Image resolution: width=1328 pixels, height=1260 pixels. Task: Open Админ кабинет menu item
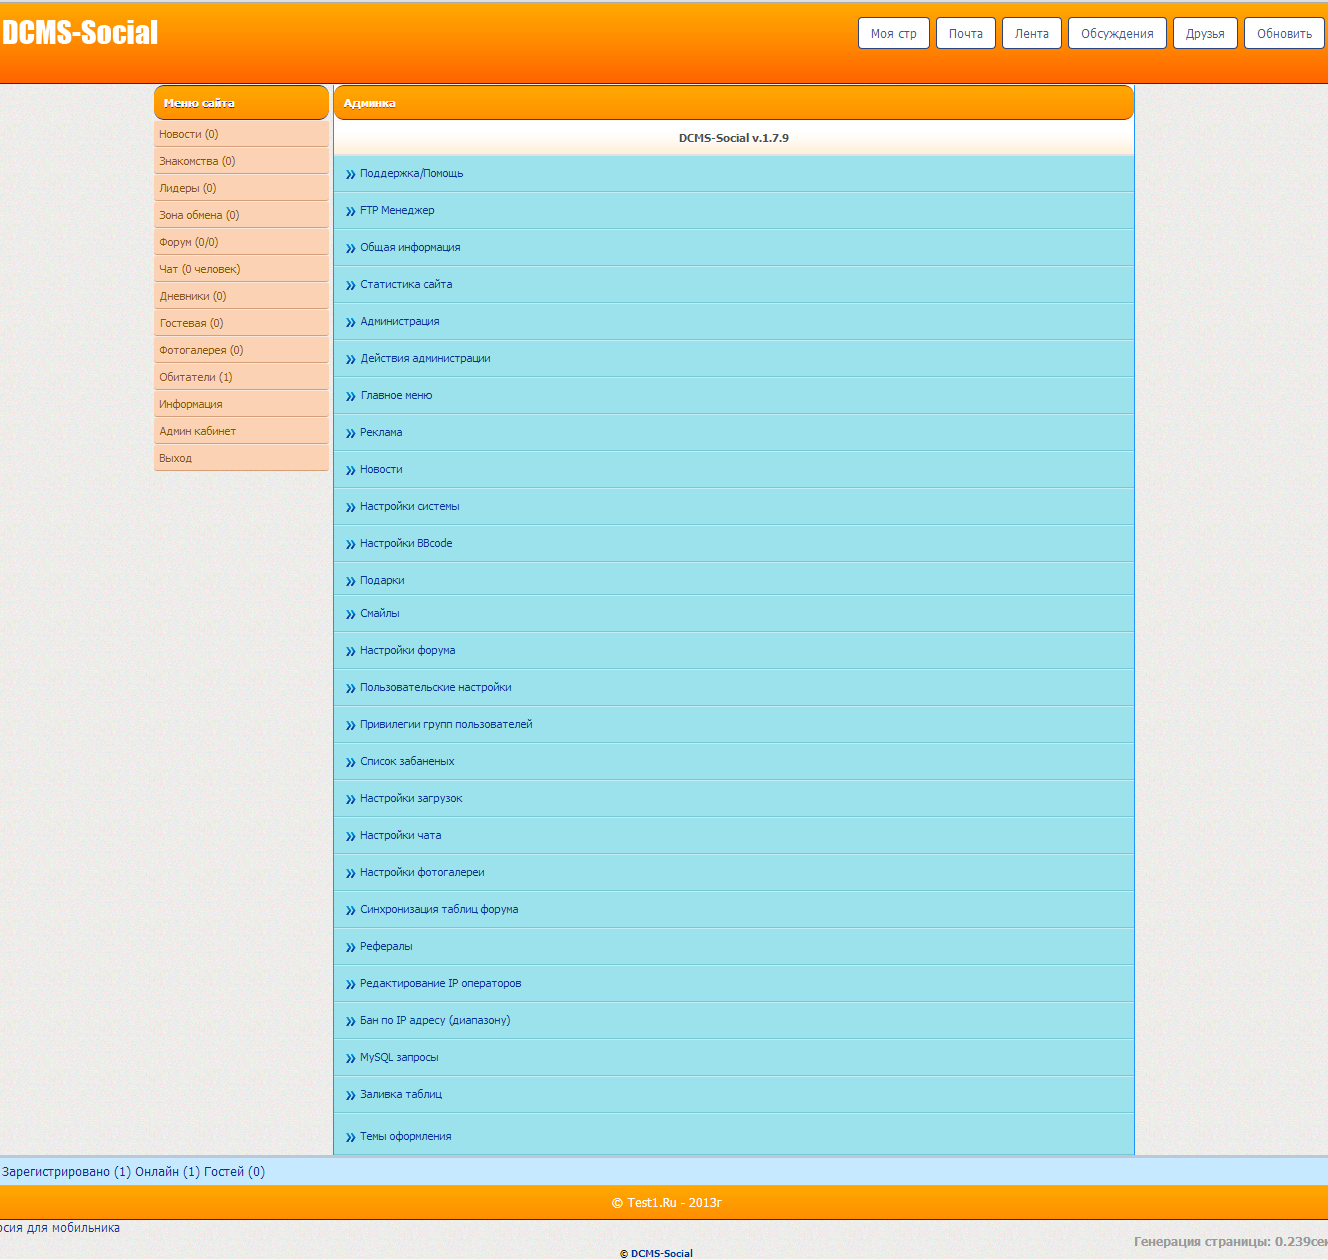click(241, 431)
